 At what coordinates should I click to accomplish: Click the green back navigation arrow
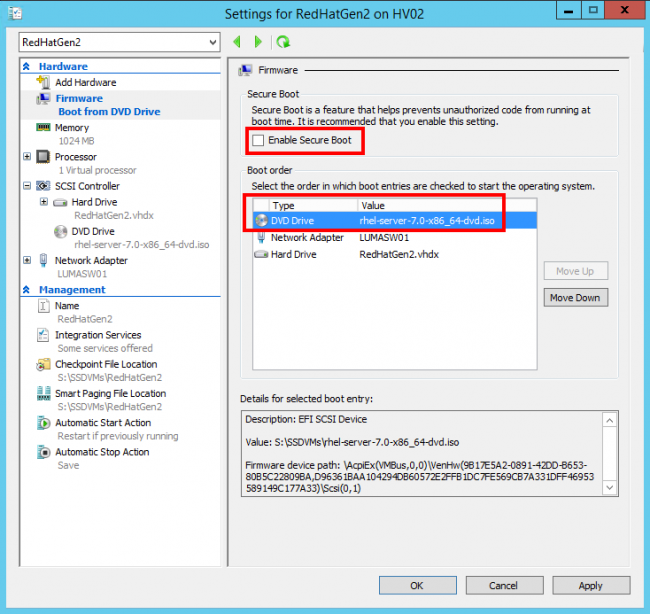[x=237, y=42]
